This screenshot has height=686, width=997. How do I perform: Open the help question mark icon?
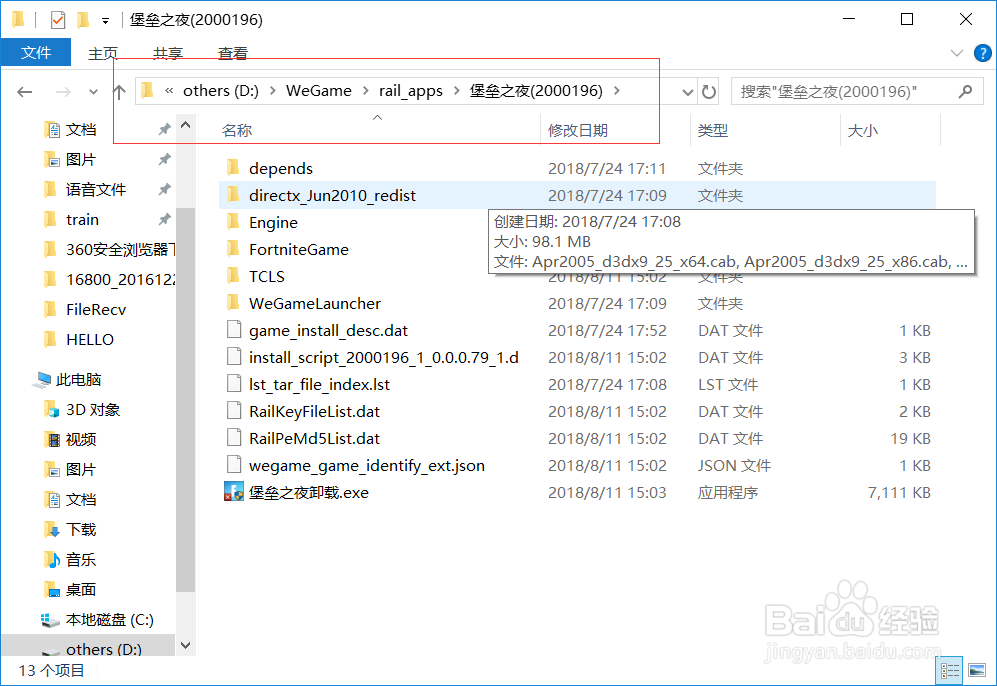coord(982,53)
